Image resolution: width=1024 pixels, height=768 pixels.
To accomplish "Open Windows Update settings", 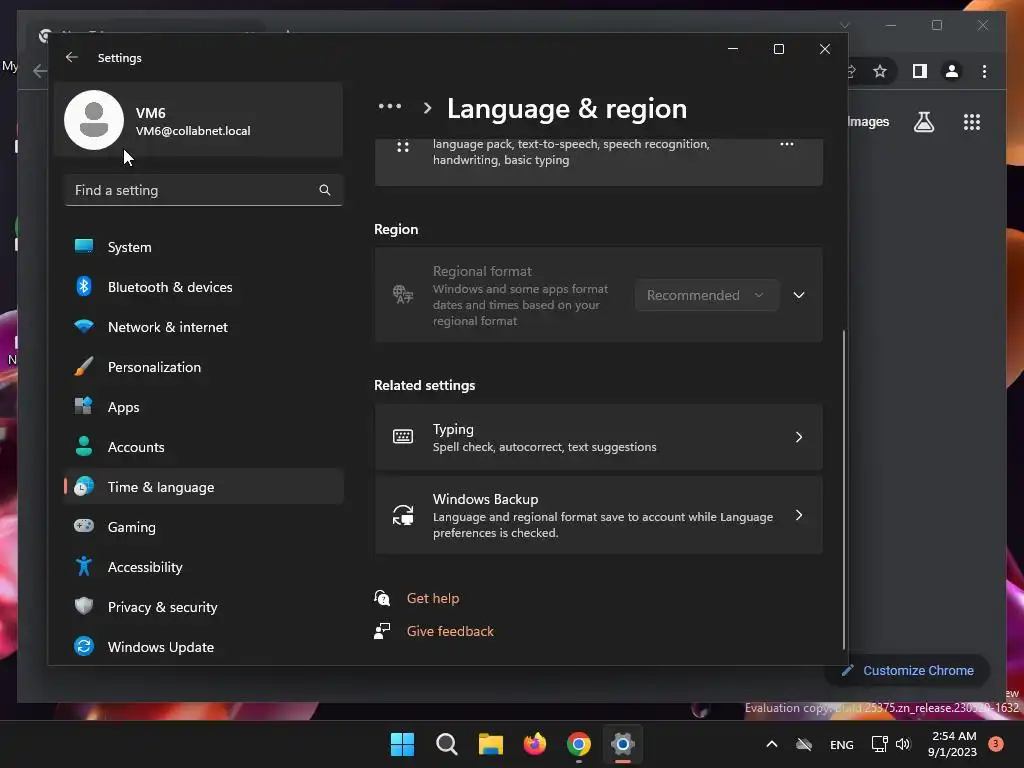I will coord(203,647).
